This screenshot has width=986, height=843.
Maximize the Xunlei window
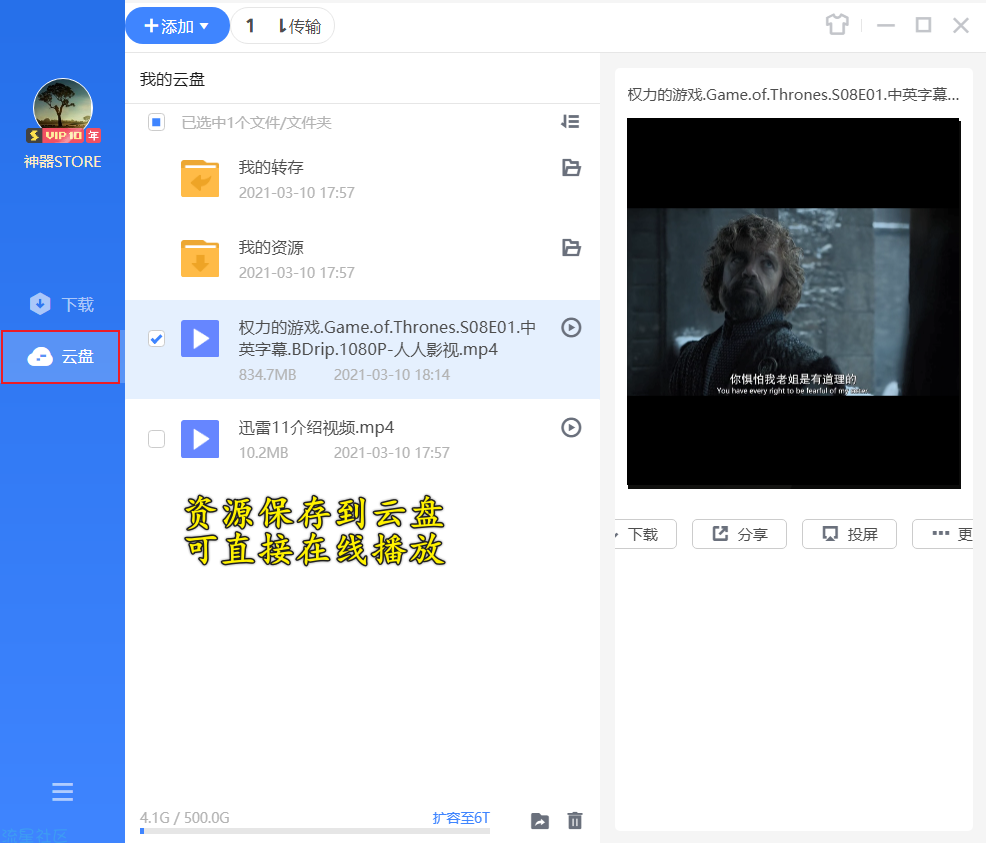click(x=923, y=25)
